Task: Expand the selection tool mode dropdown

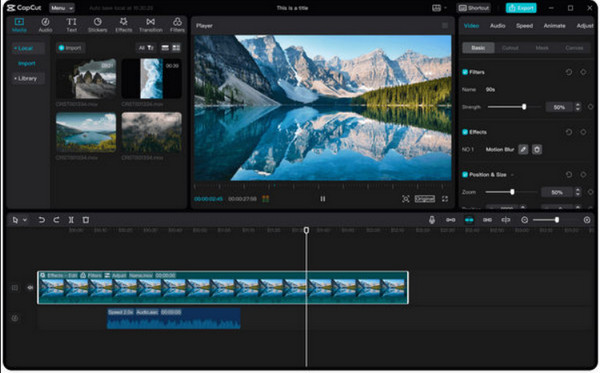Action: (x=25, y=220)
